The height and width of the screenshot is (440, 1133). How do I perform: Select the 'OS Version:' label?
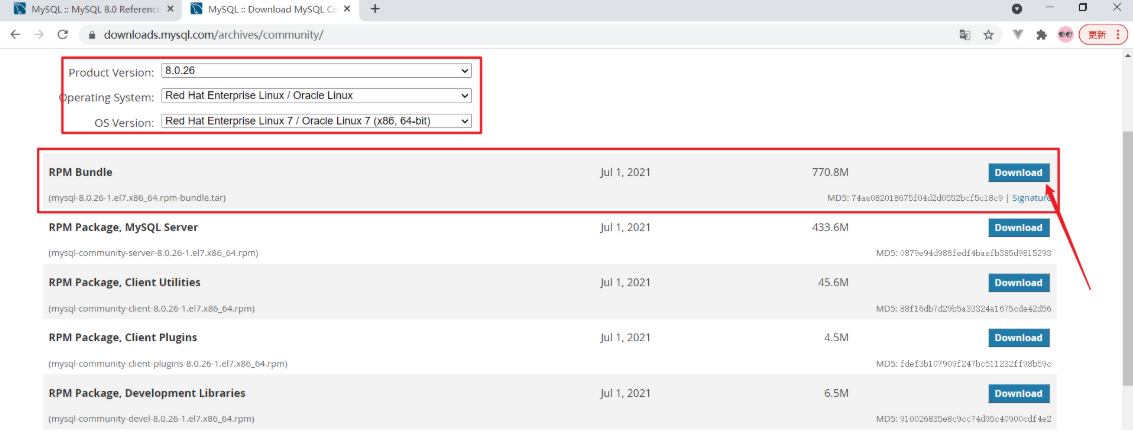(x=124, y=122)
